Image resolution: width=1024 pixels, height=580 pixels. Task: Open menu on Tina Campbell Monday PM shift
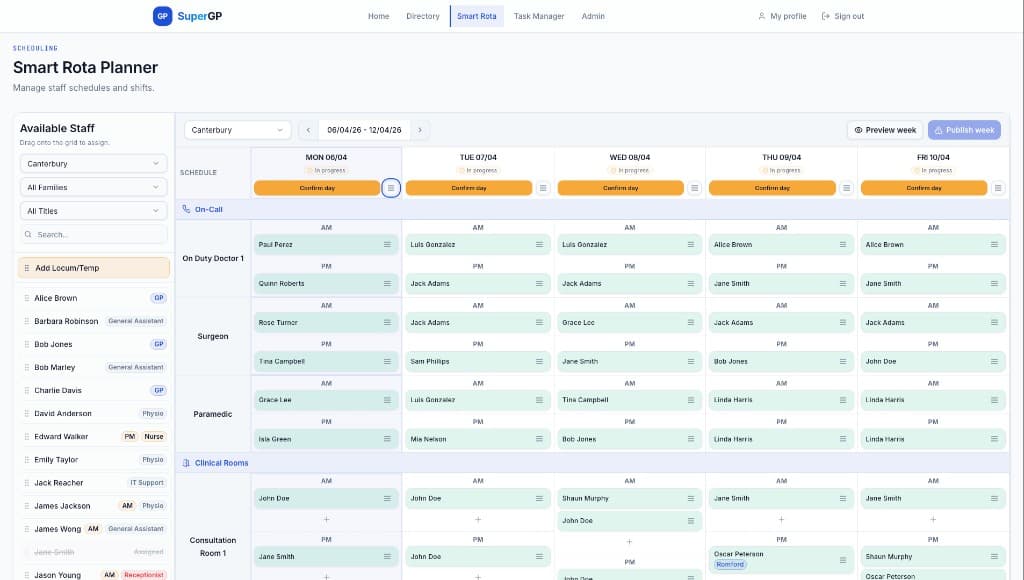[387, 361]
